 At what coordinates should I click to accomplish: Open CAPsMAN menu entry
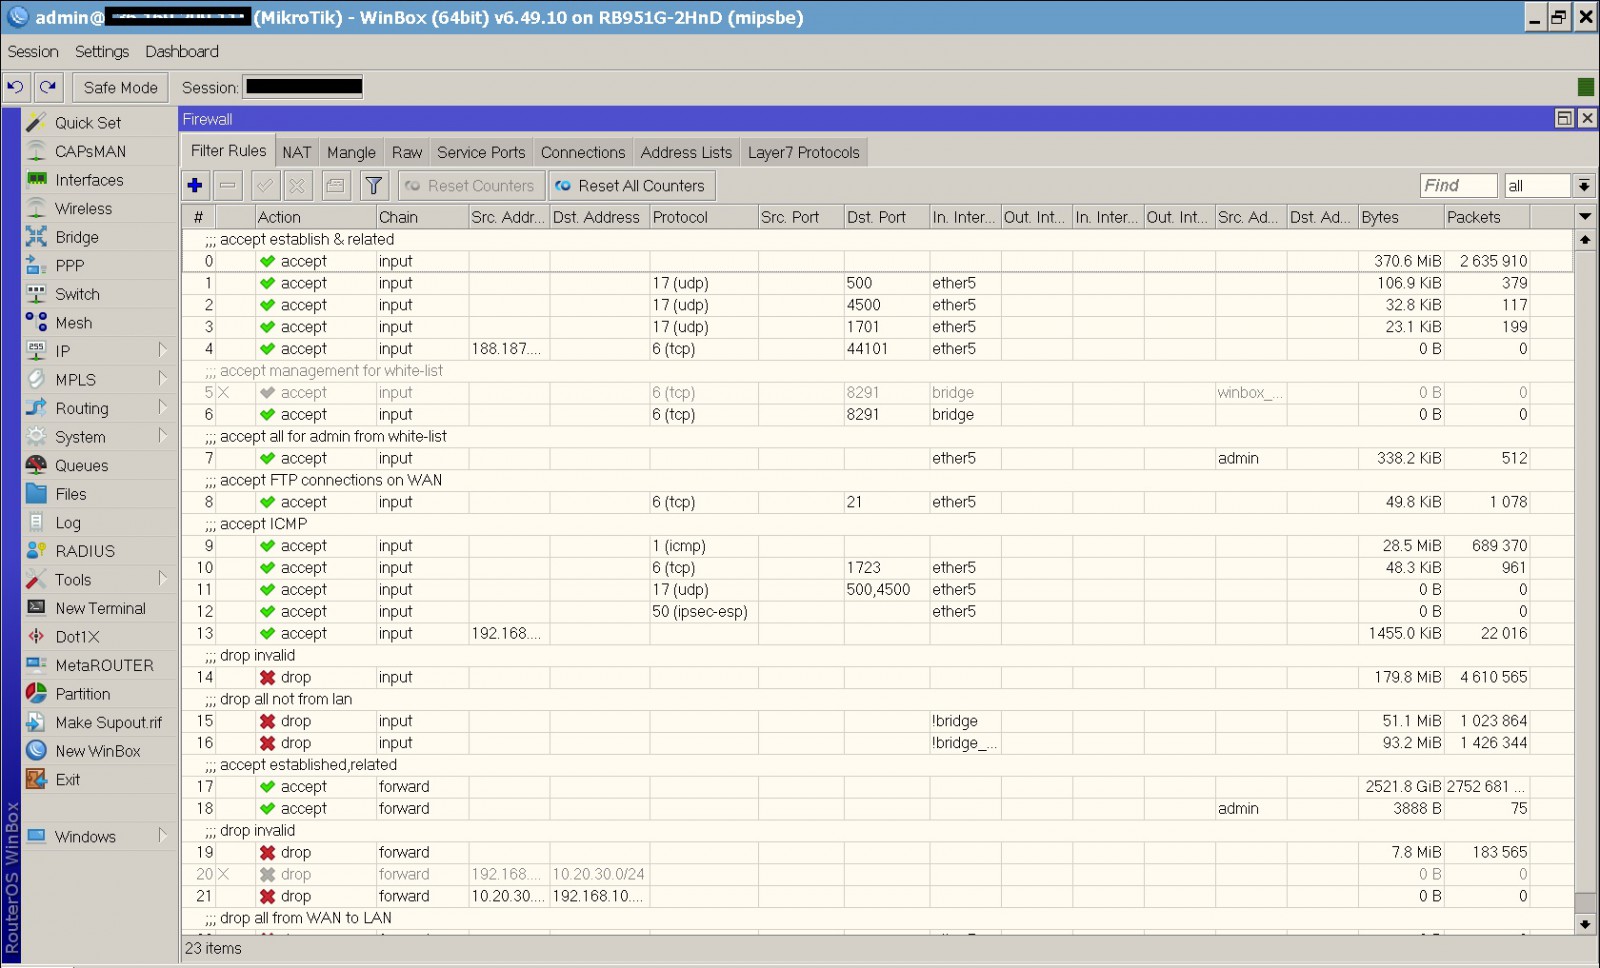click(90, 152)
